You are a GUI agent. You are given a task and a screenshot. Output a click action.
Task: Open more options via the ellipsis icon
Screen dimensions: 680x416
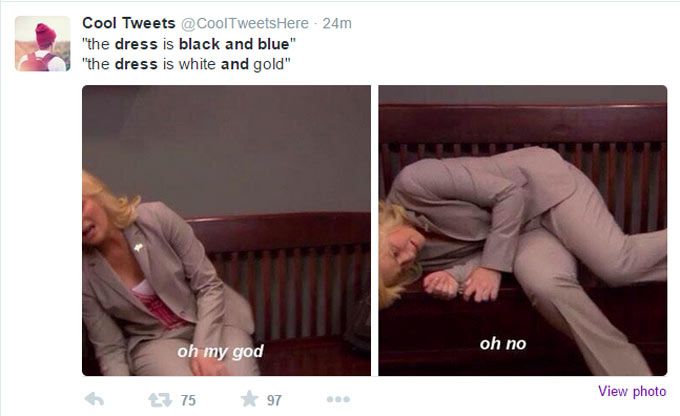click(x=338, y=399)
